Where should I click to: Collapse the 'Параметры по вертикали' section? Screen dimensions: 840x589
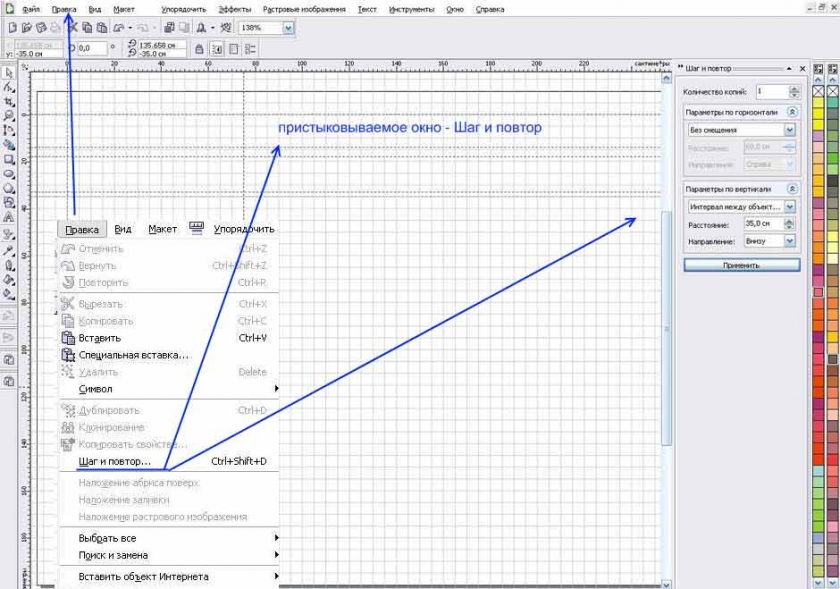pyautogui.click(x=793, y=189)
